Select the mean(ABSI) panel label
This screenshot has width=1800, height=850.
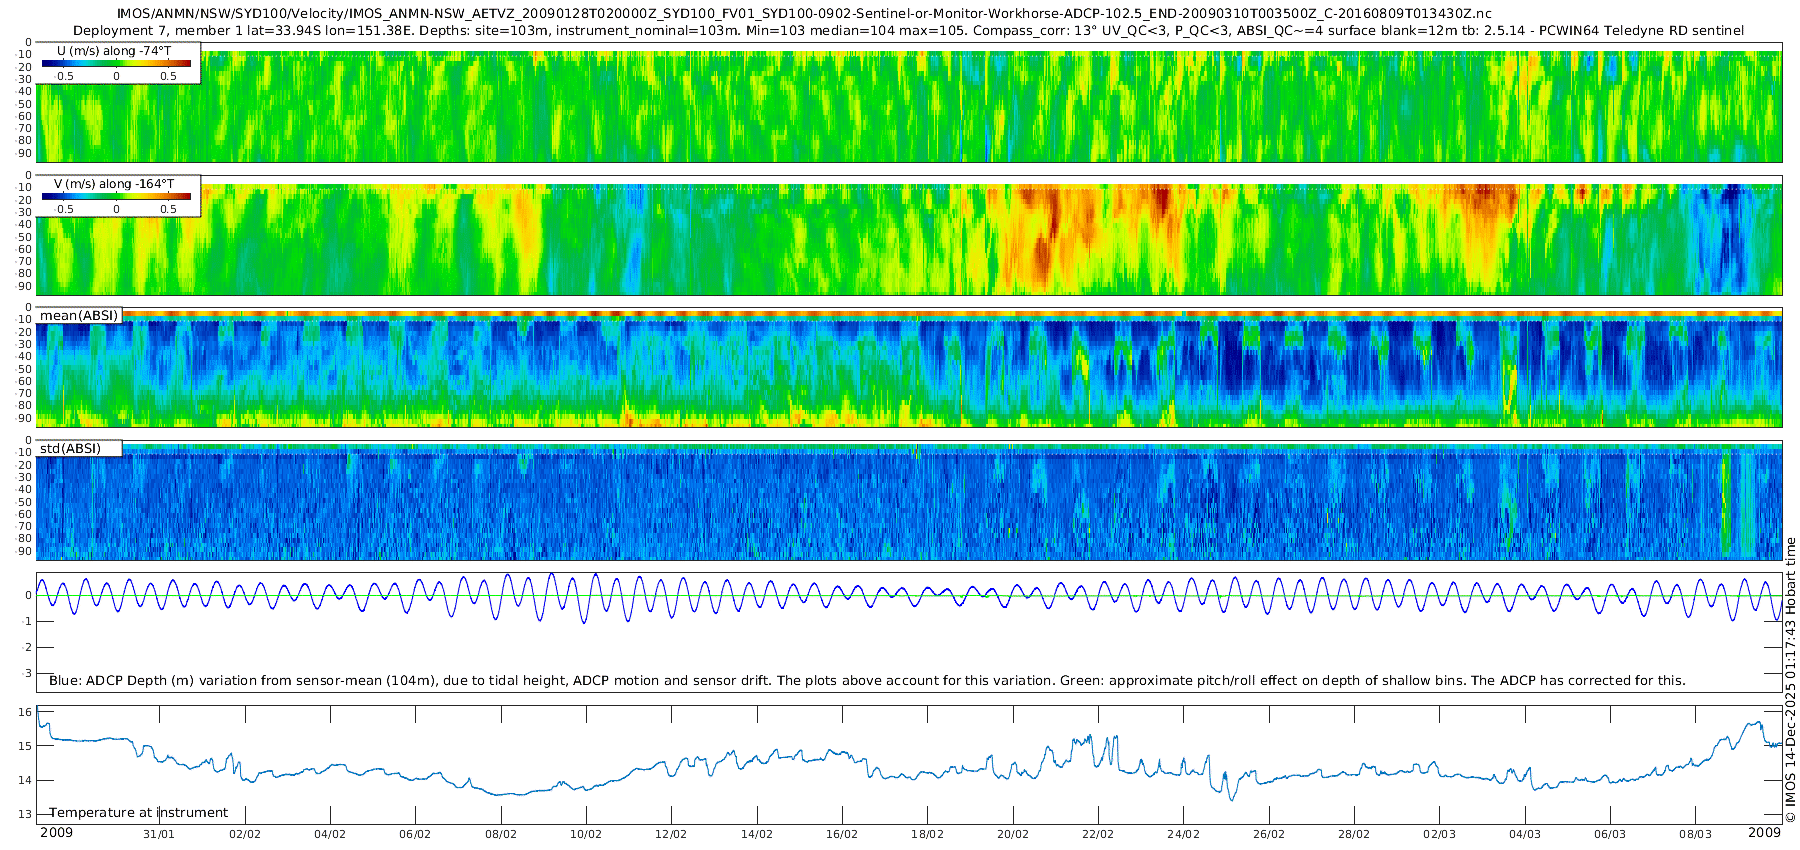[x=79, y=315]
